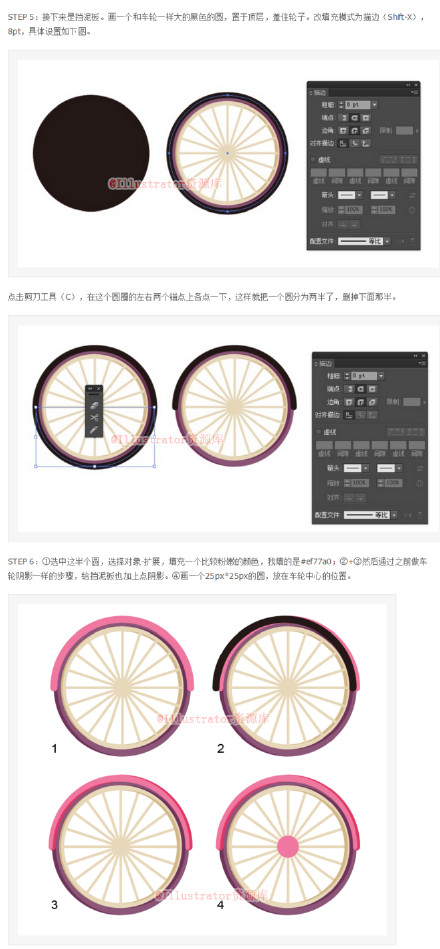Image resolution: width=440 pixels, height=949 pixels.
Task: Click the first dash length field in upper panel
Action: (319, 172)
